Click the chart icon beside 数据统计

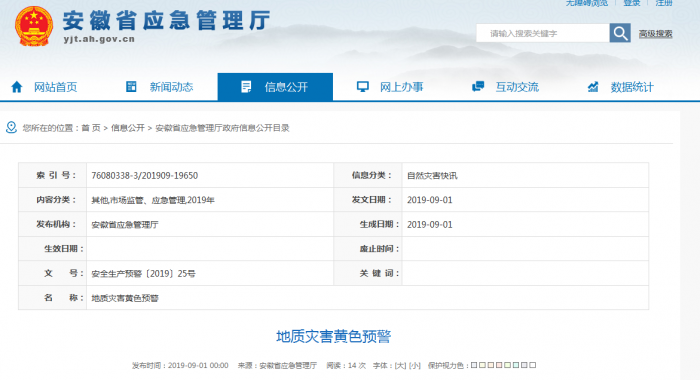click(593, 87)
